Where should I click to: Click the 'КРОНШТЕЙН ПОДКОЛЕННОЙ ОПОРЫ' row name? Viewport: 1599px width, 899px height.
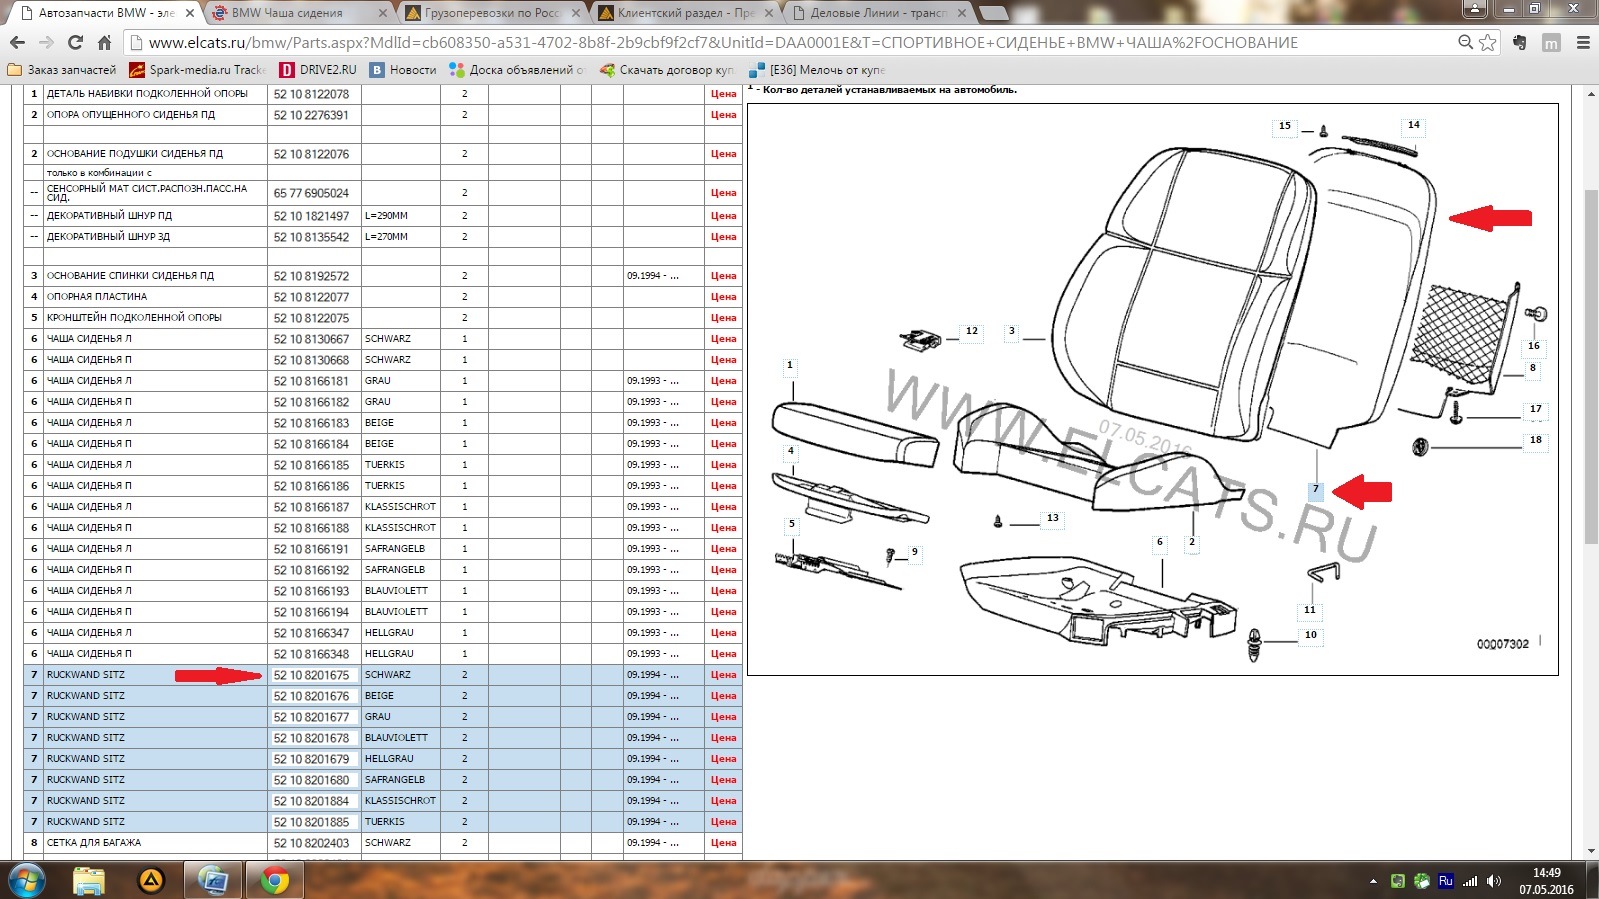(134, 318)
